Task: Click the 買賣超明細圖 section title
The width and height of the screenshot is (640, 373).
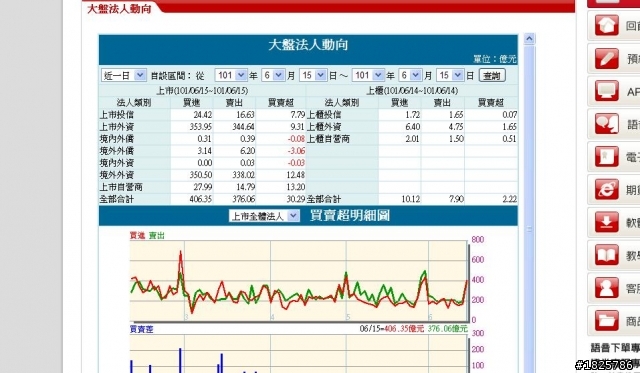Action: coord(350,215)
